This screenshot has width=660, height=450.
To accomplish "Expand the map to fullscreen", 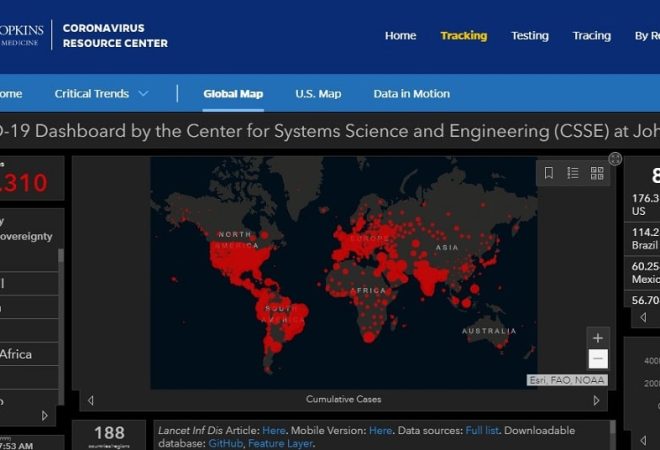I will (x=615, y=159).
